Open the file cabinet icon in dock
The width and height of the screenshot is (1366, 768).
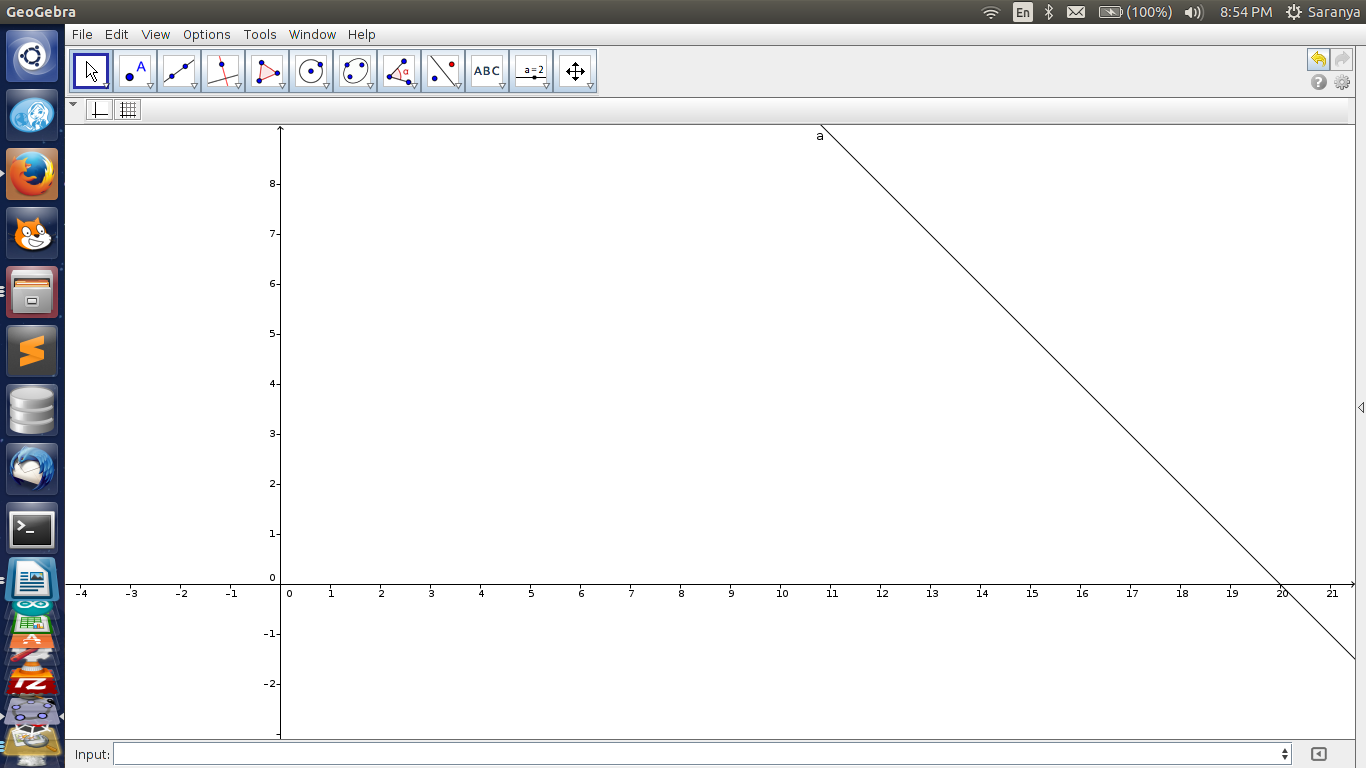tap(33, 293)
